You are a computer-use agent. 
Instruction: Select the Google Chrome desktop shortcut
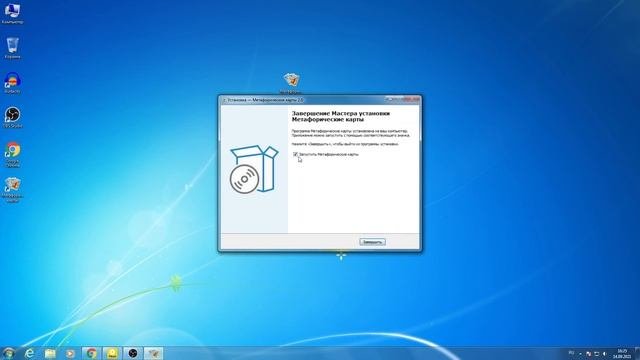13,154
